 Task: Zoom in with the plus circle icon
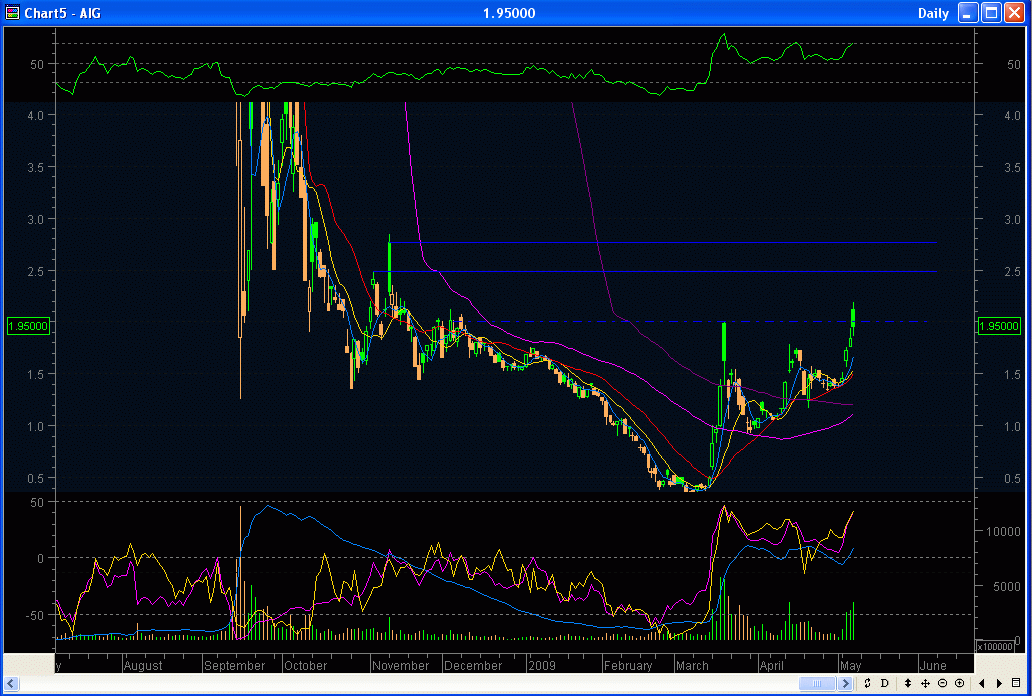click(x=959, y=683)
